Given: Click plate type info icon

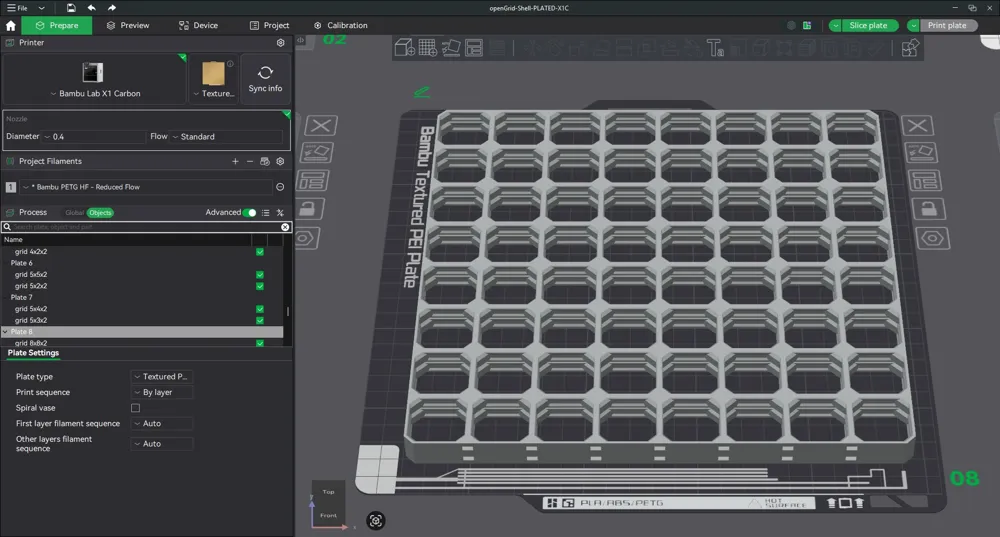Looking at the screenshot, I should click(230, 64).
